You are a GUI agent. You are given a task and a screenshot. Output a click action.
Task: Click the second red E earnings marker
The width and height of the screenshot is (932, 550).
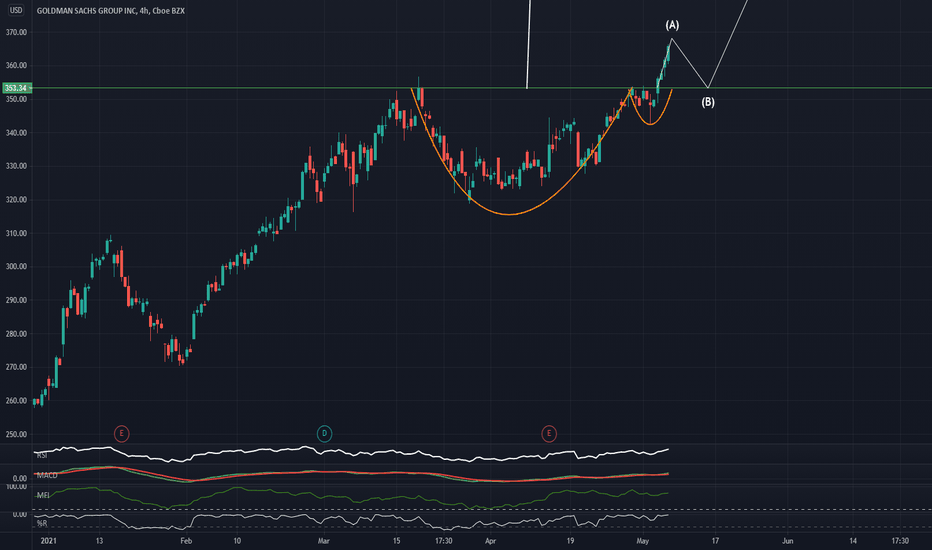click(x=549, y=433)
